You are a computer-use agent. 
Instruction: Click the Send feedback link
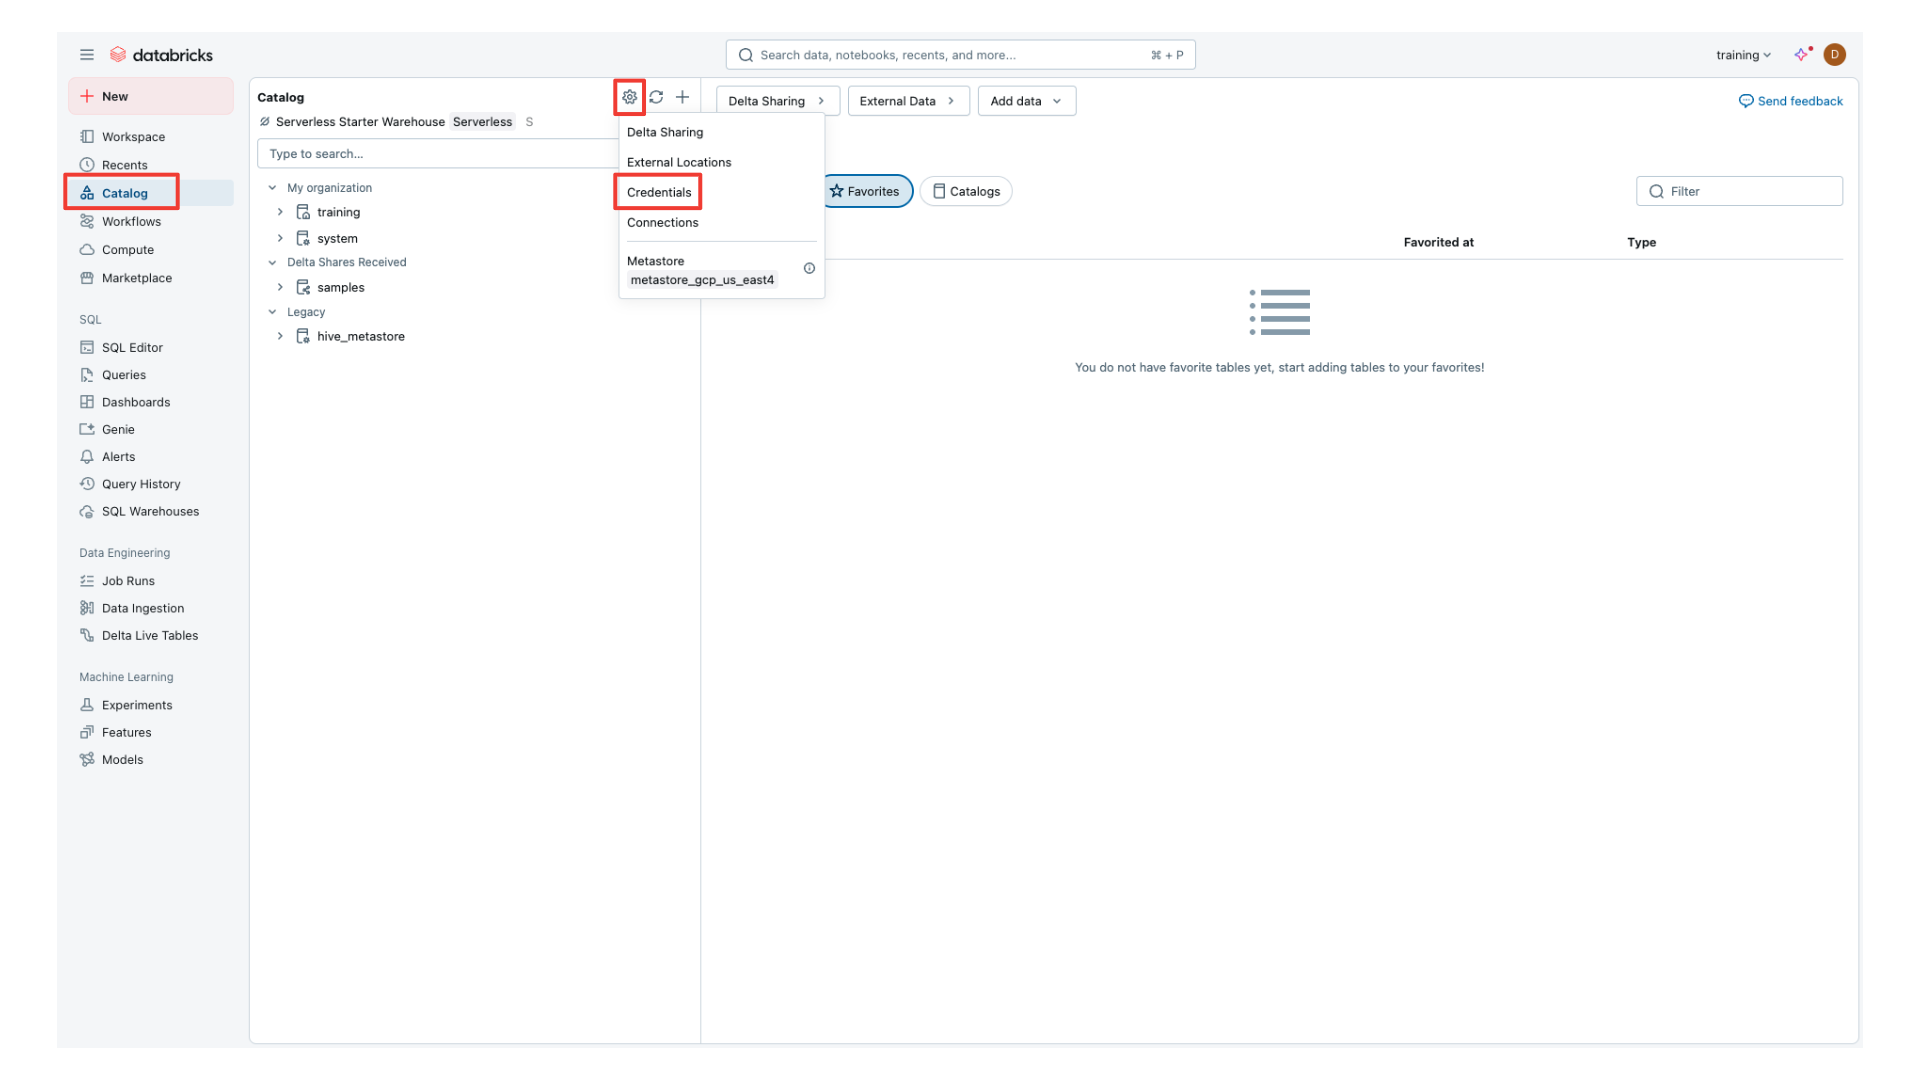pos(1791,101)
